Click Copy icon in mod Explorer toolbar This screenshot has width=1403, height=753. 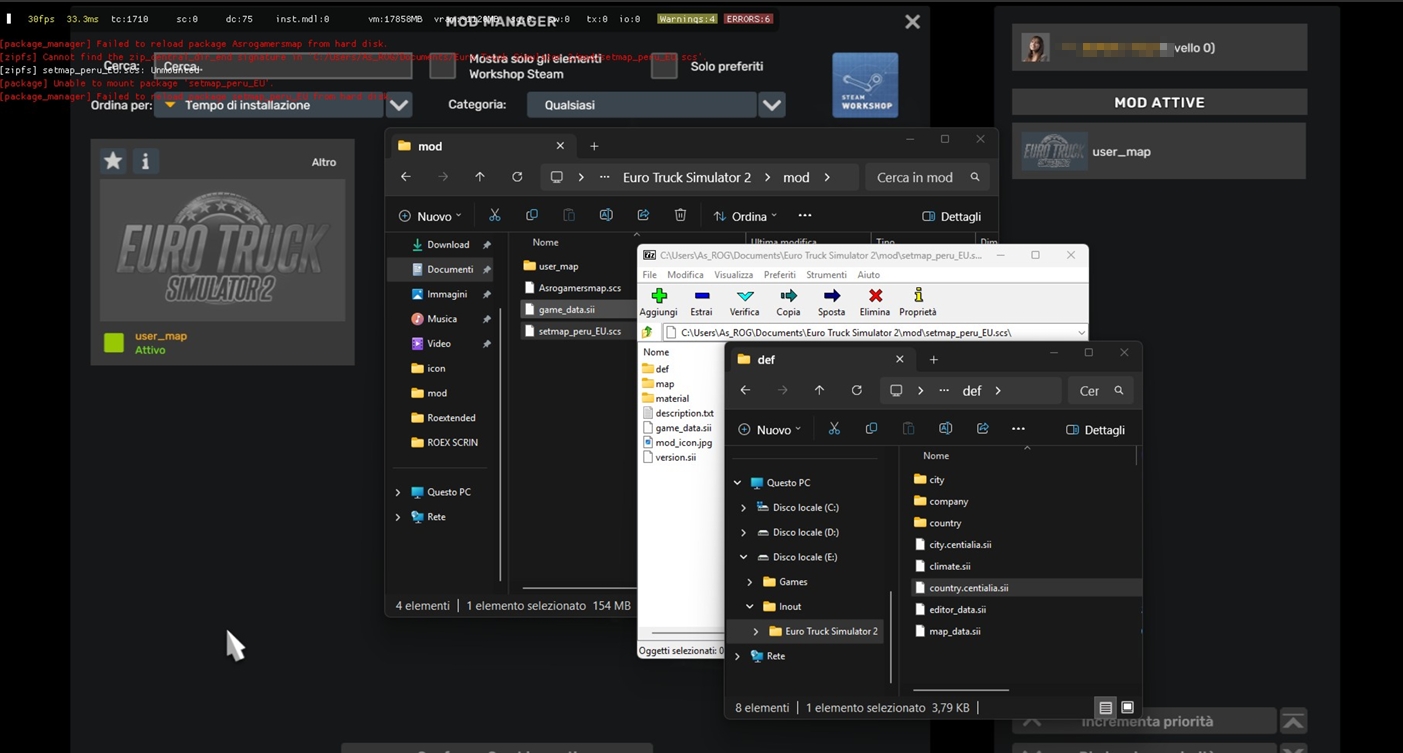[x=531, y=216]
